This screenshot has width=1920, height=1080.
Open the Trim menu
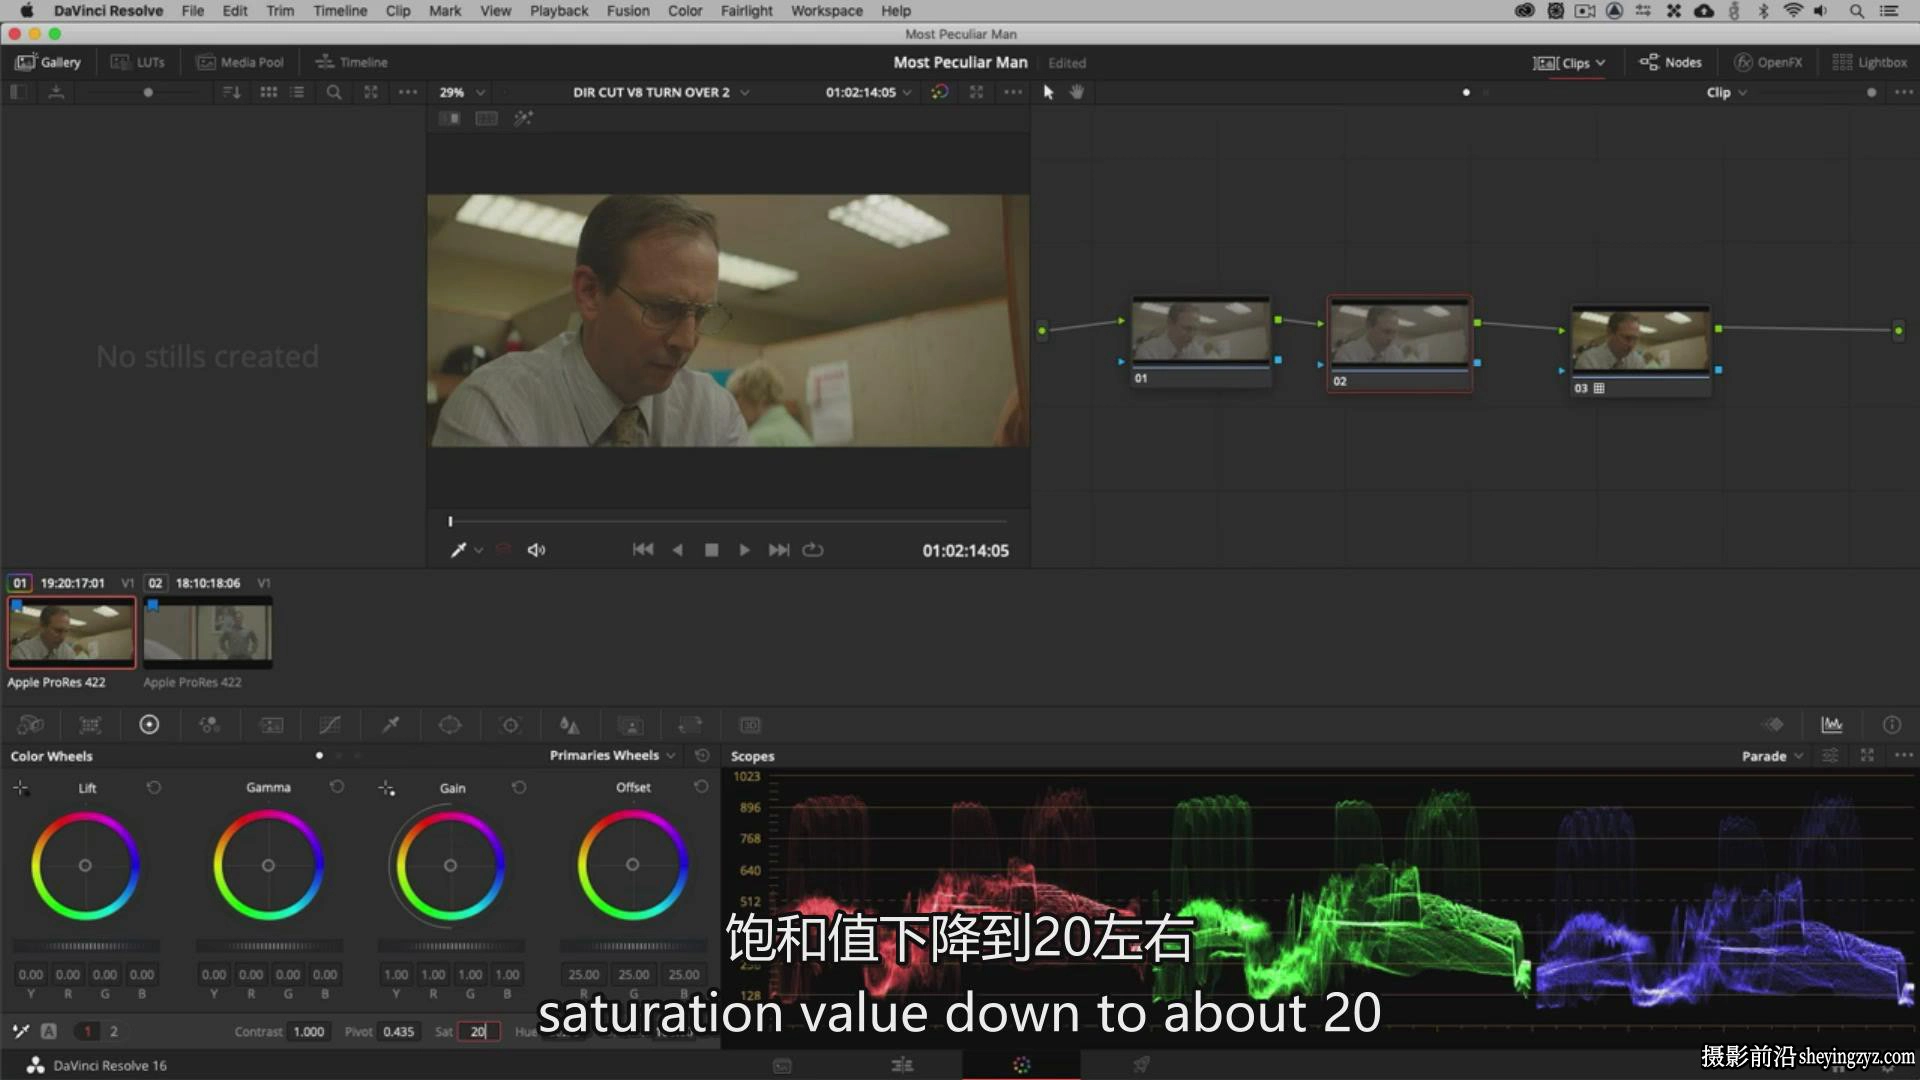click(x=280, y=11)
